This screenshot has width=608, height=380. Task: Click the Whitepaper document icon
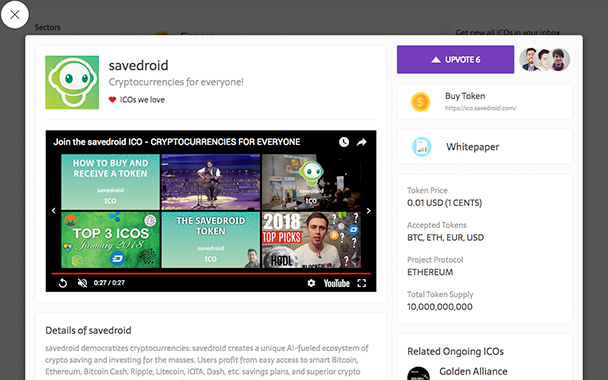coord(421,147)
